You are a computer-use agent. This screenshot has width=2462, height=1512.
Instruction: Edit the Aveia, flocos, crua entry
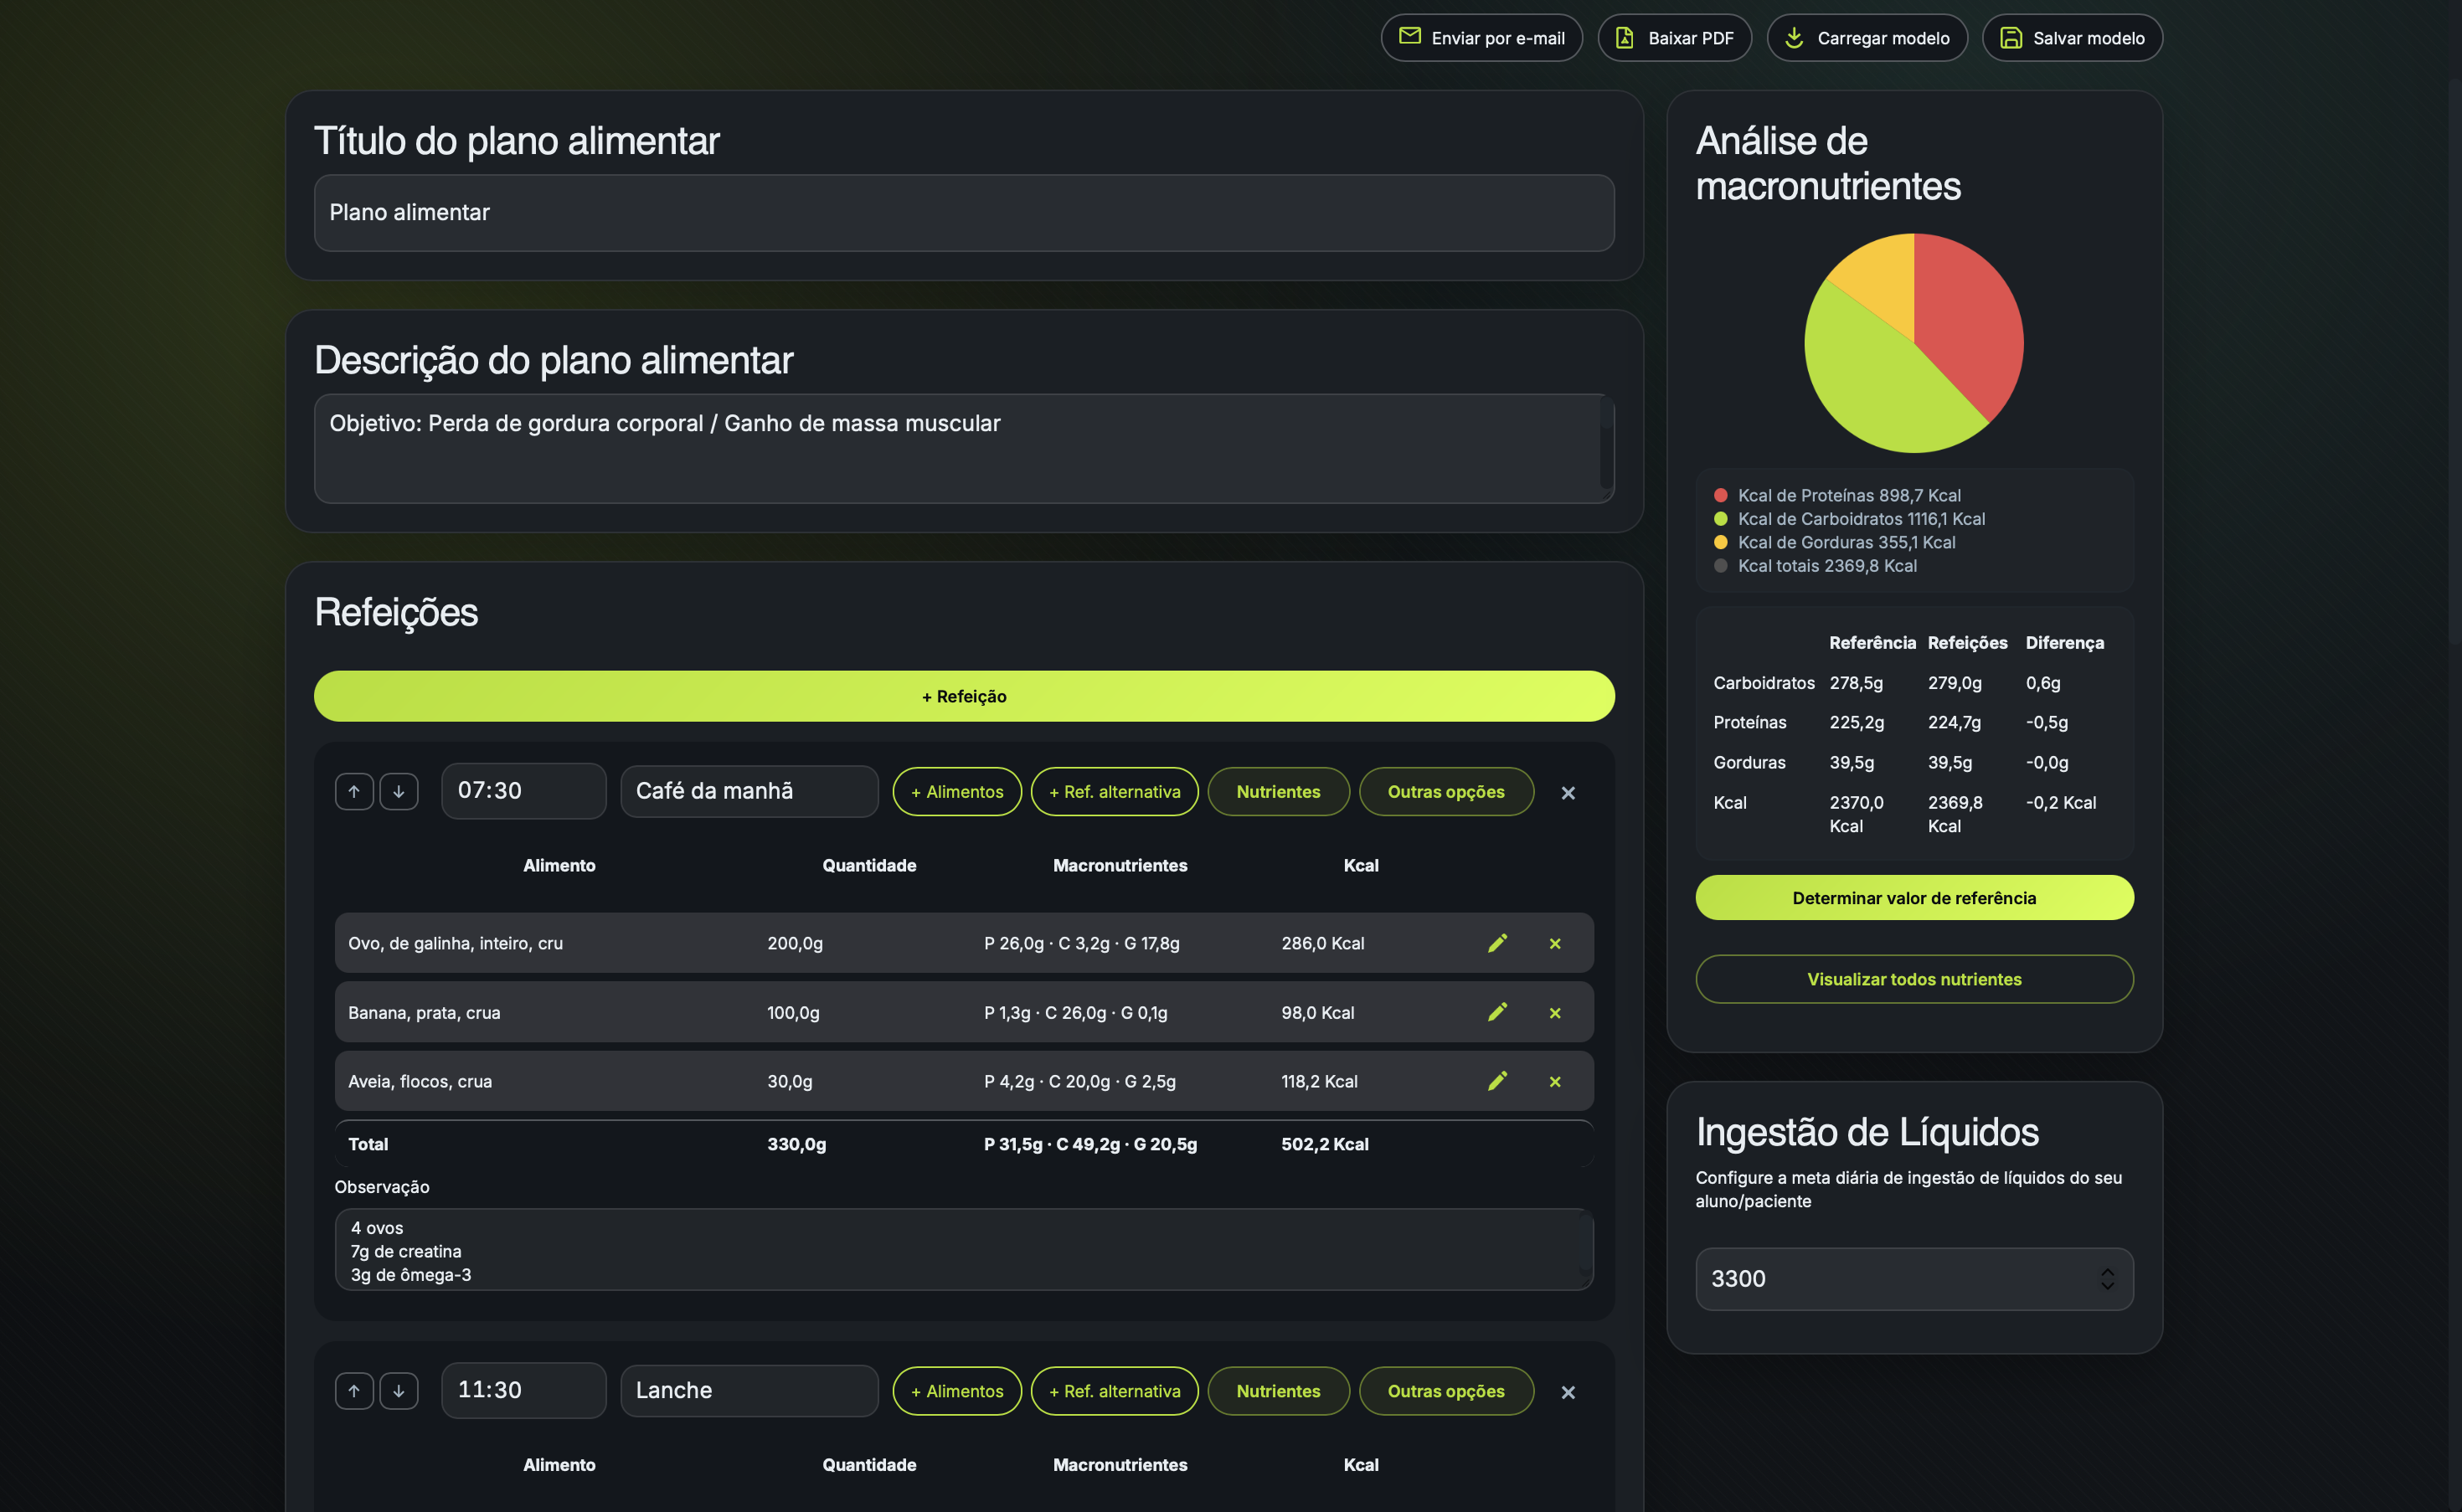[x=1497, y=1081]
